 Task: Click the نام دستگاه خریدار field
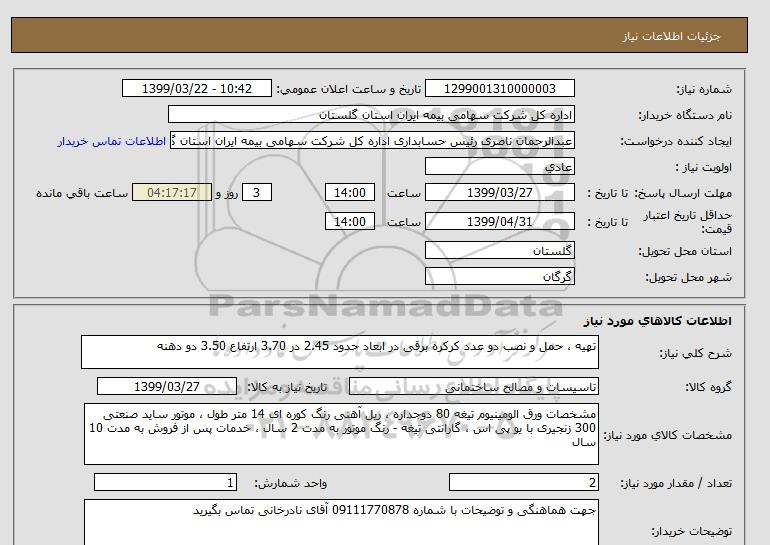[371, 114]
